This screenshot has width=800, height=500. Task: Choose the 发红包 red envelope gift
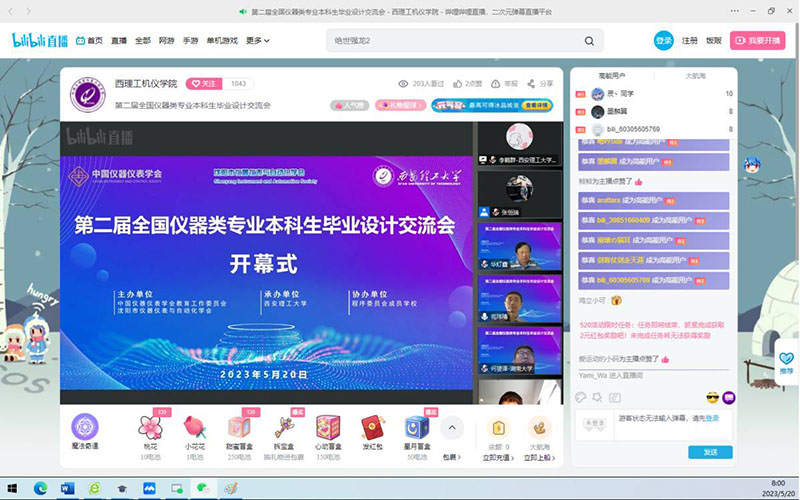[372, 428]
